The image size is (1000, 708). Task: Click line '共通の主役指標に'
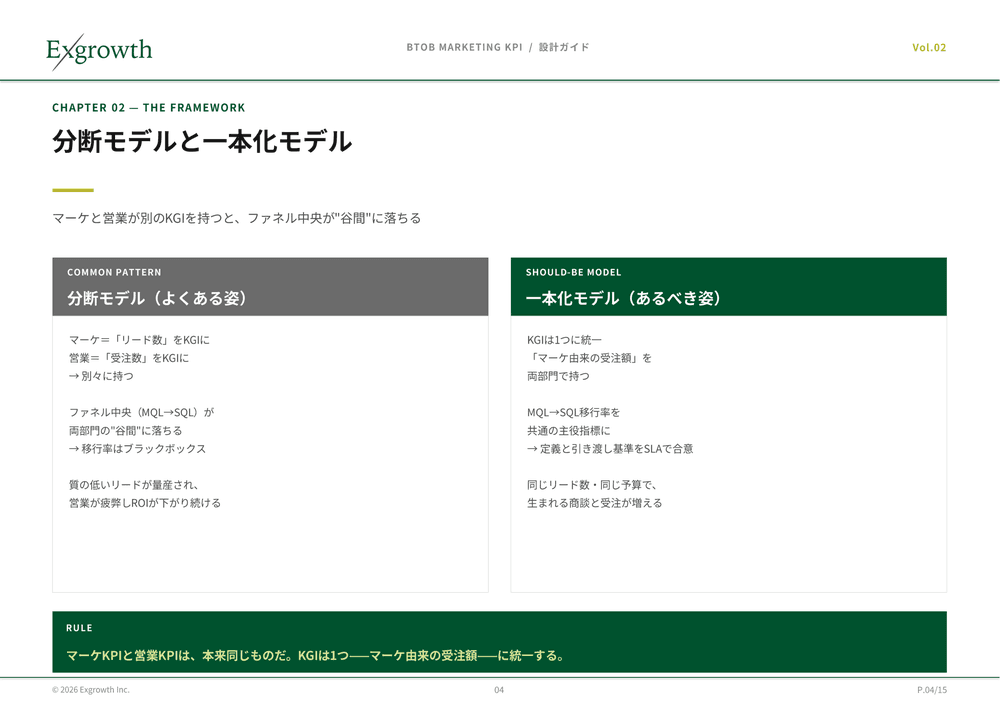pyautogui.click(x=568, y=431)
